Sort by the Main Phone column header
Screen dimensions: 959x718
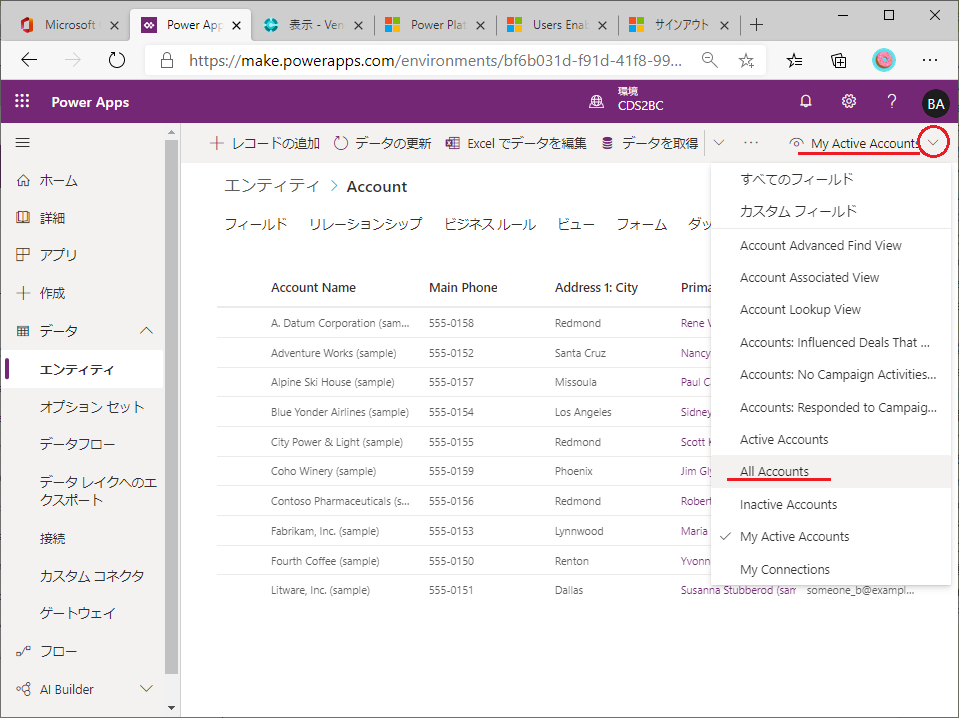pyautogui.click(x=463, y=287)
